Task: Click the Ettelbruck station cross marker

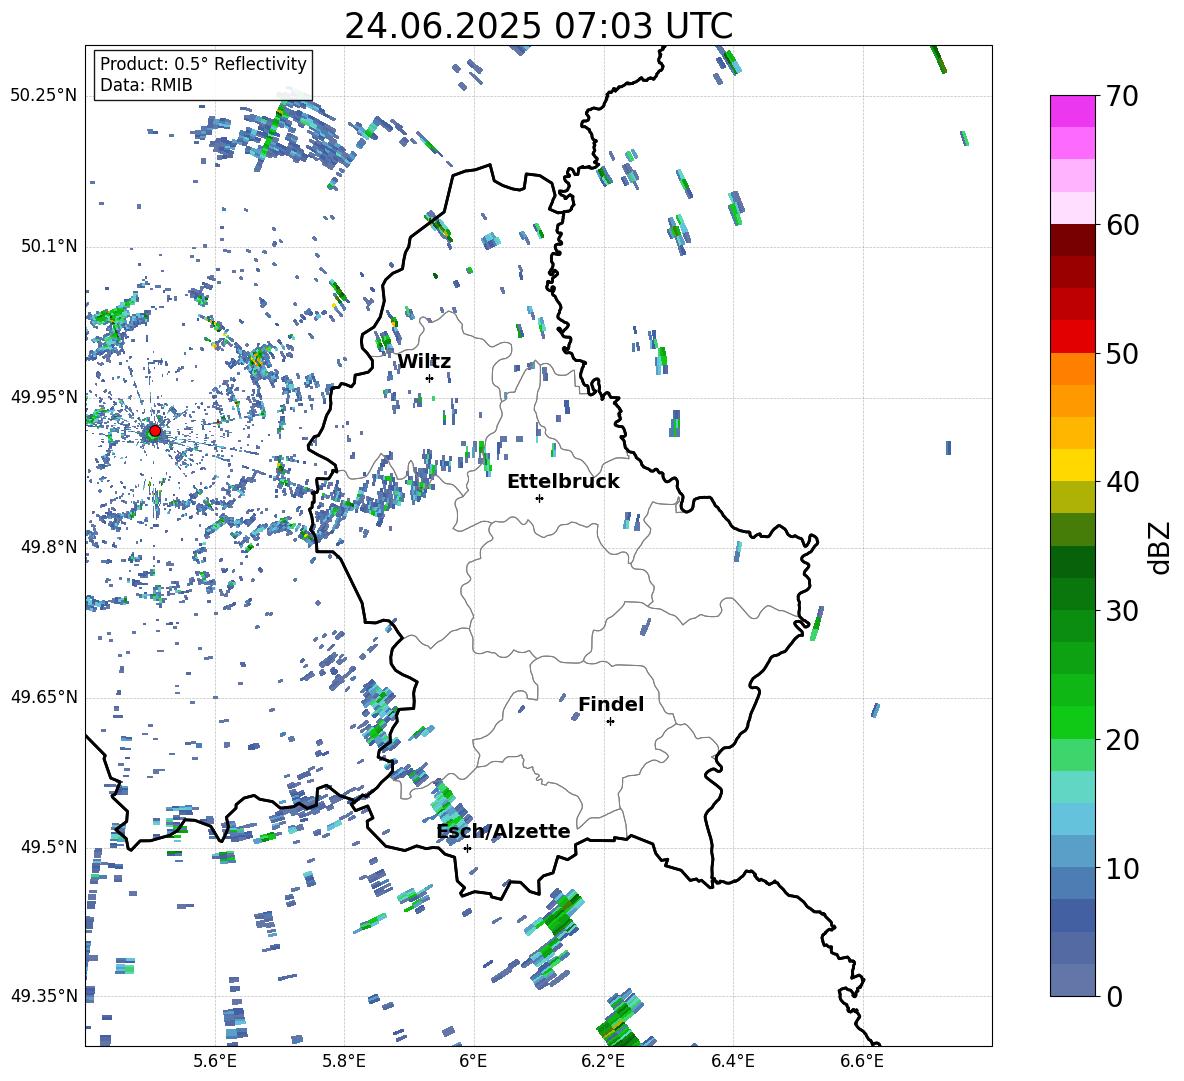Action: 539,498
